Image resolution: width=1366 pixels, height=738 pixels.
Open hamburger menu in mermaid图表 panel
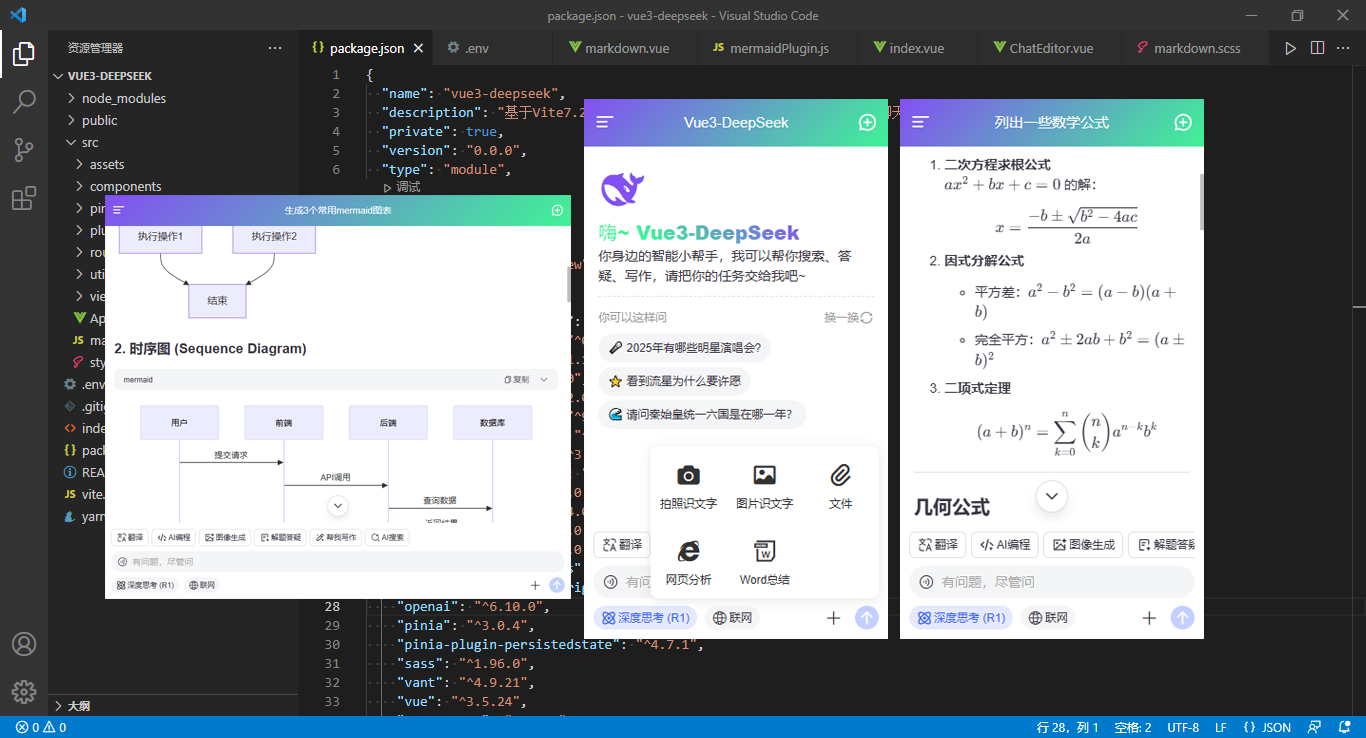(119, 210)
